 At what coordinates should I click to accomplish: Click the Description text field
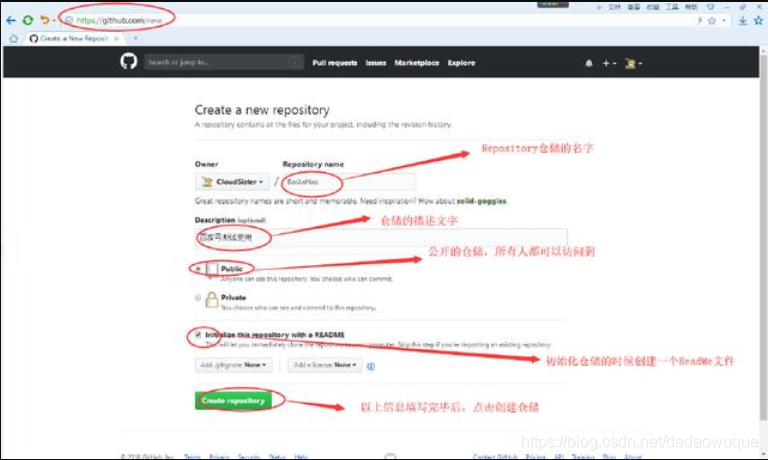coord(381,237)
